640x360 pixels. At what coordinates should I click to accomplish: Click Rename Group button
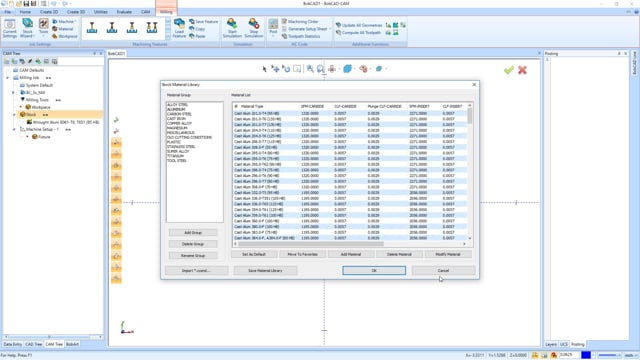[x=193, y=256]
